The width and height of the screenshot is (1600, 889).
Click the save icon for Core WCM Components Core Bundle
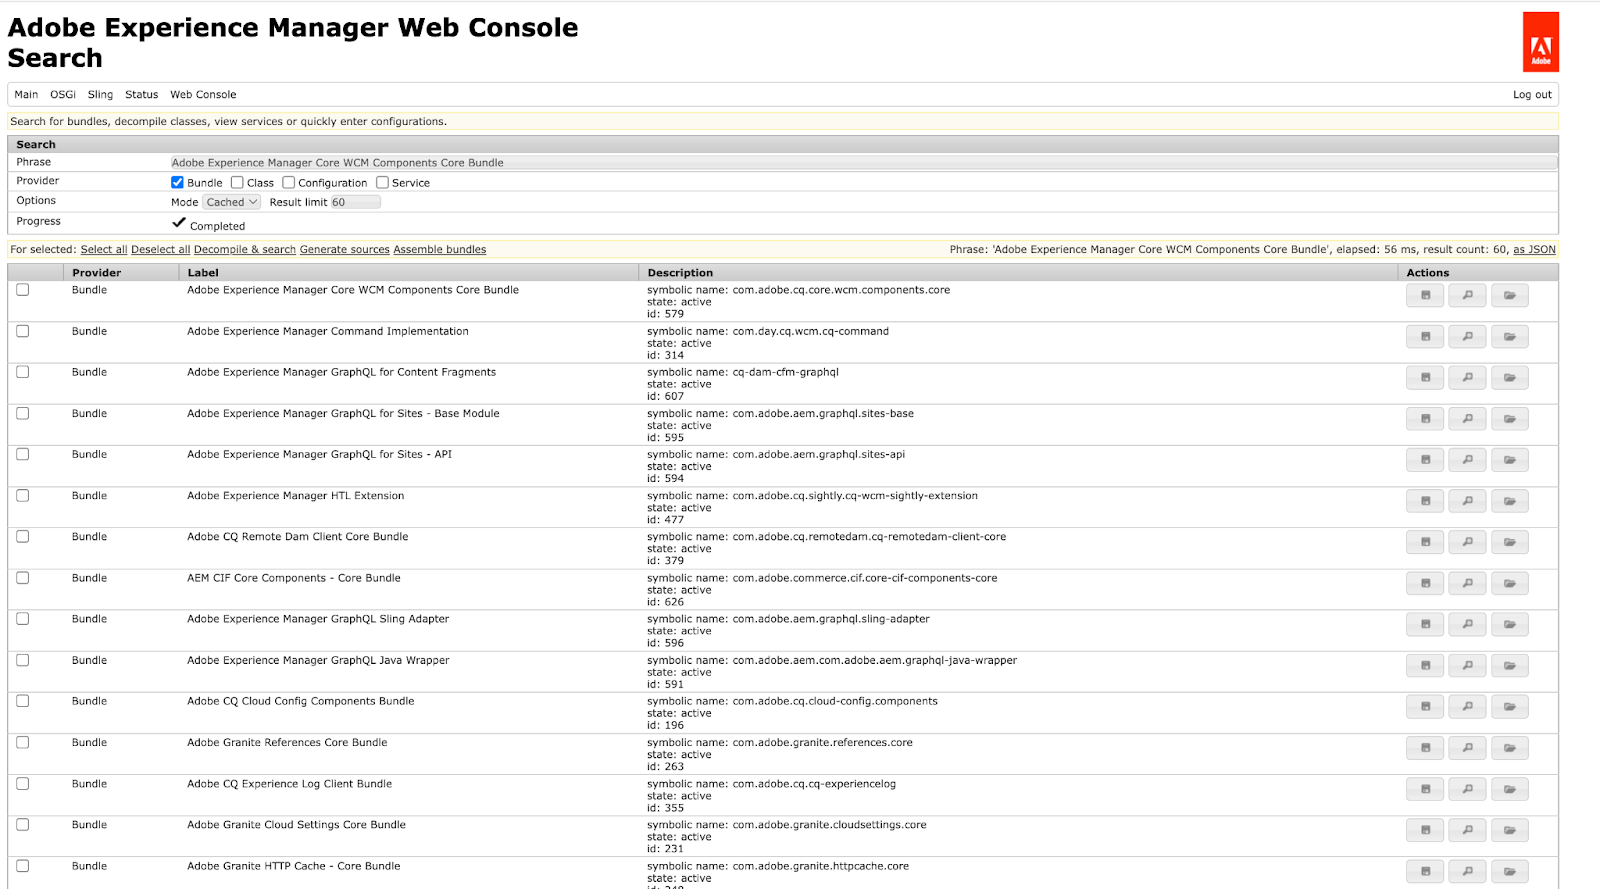[x=1425, y=296]
